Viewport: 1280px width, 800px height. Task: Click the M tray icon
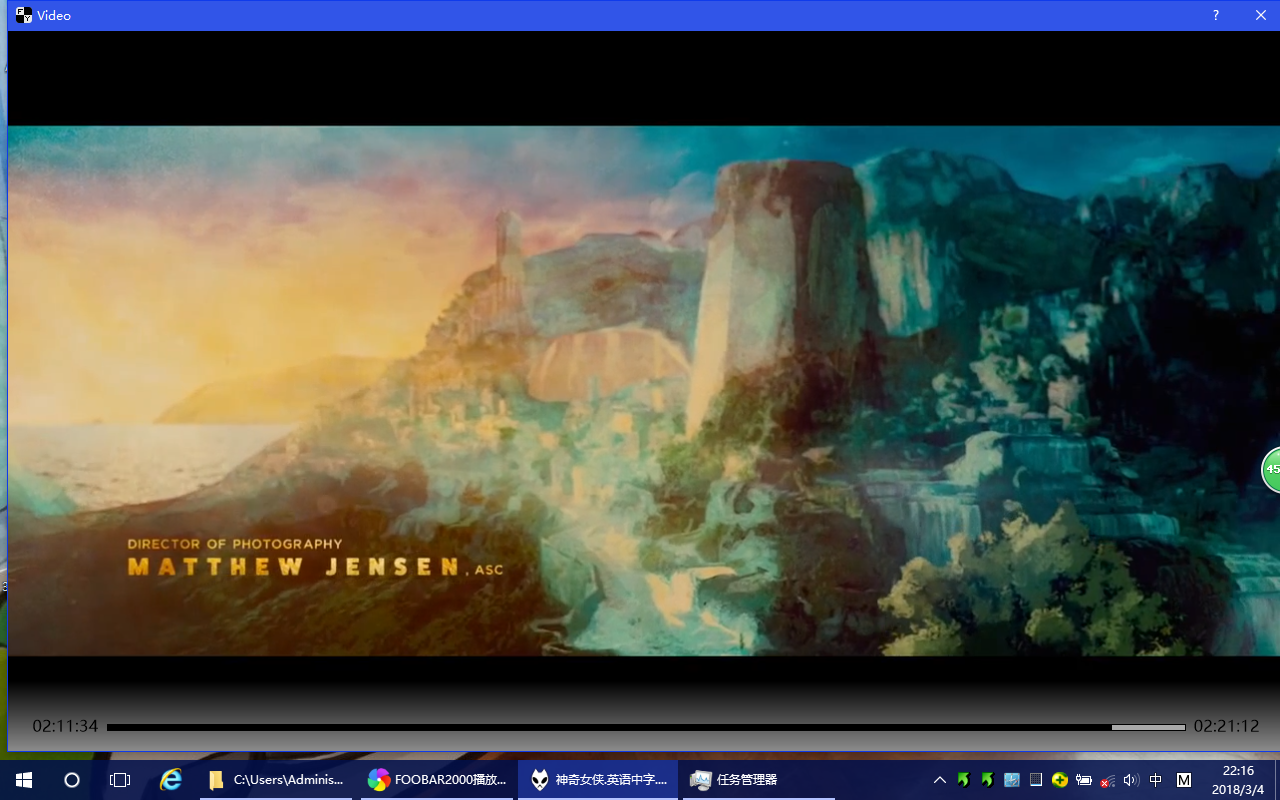pyautogui.click(x=1184, y=779)
